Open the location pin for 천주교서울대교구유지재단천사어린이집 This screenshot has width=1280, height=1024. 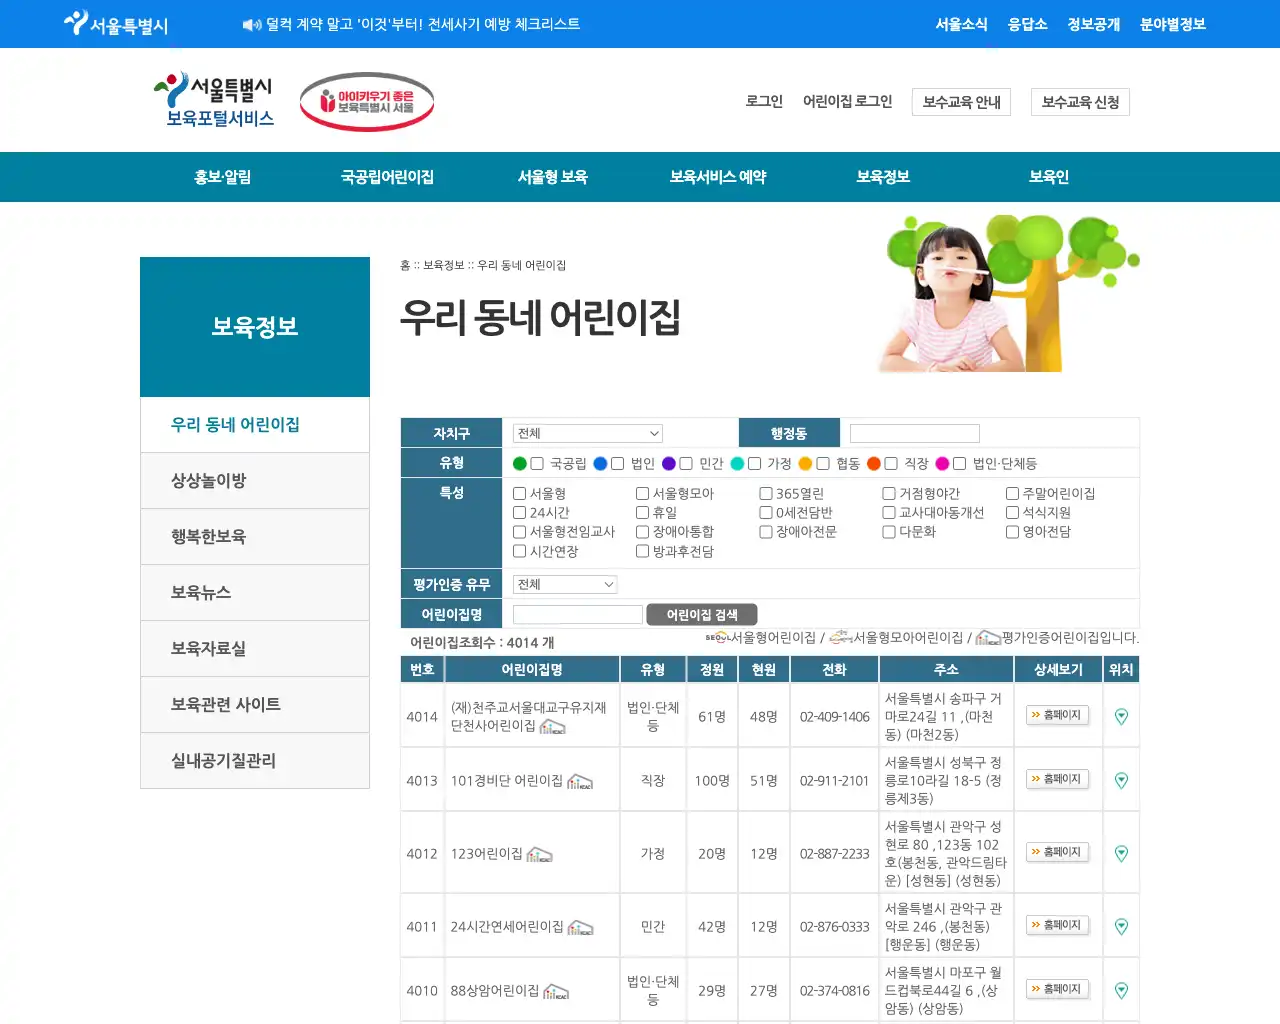tap(1121, 716)
